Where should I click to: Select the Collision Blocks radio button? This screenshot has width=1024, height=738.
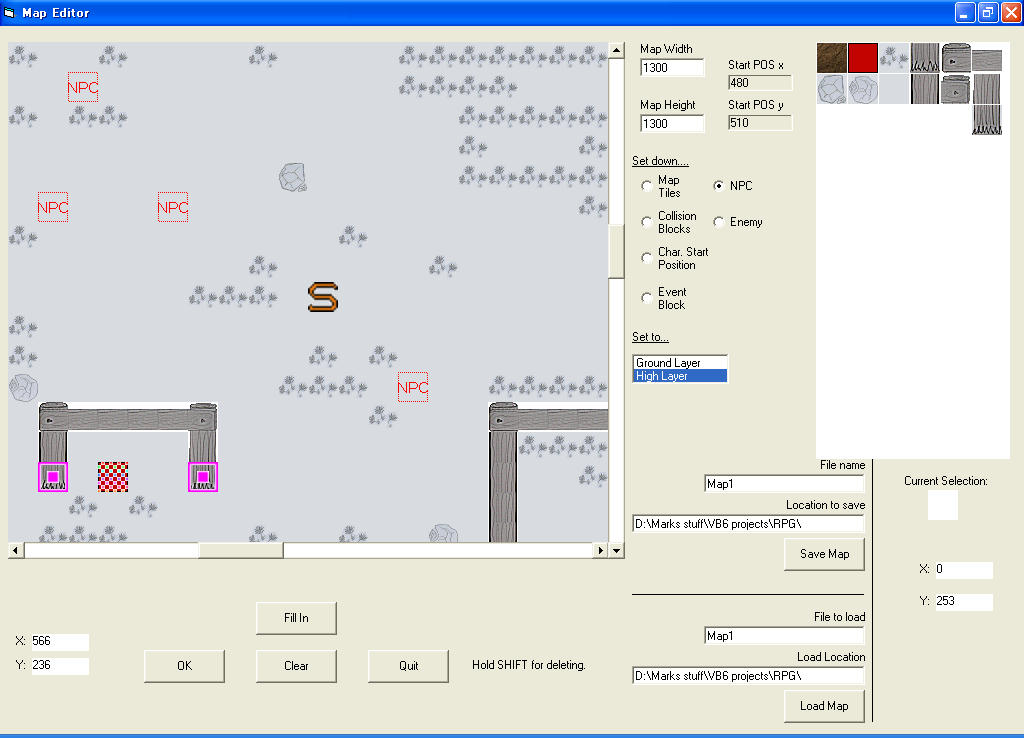tap(647, 223)
